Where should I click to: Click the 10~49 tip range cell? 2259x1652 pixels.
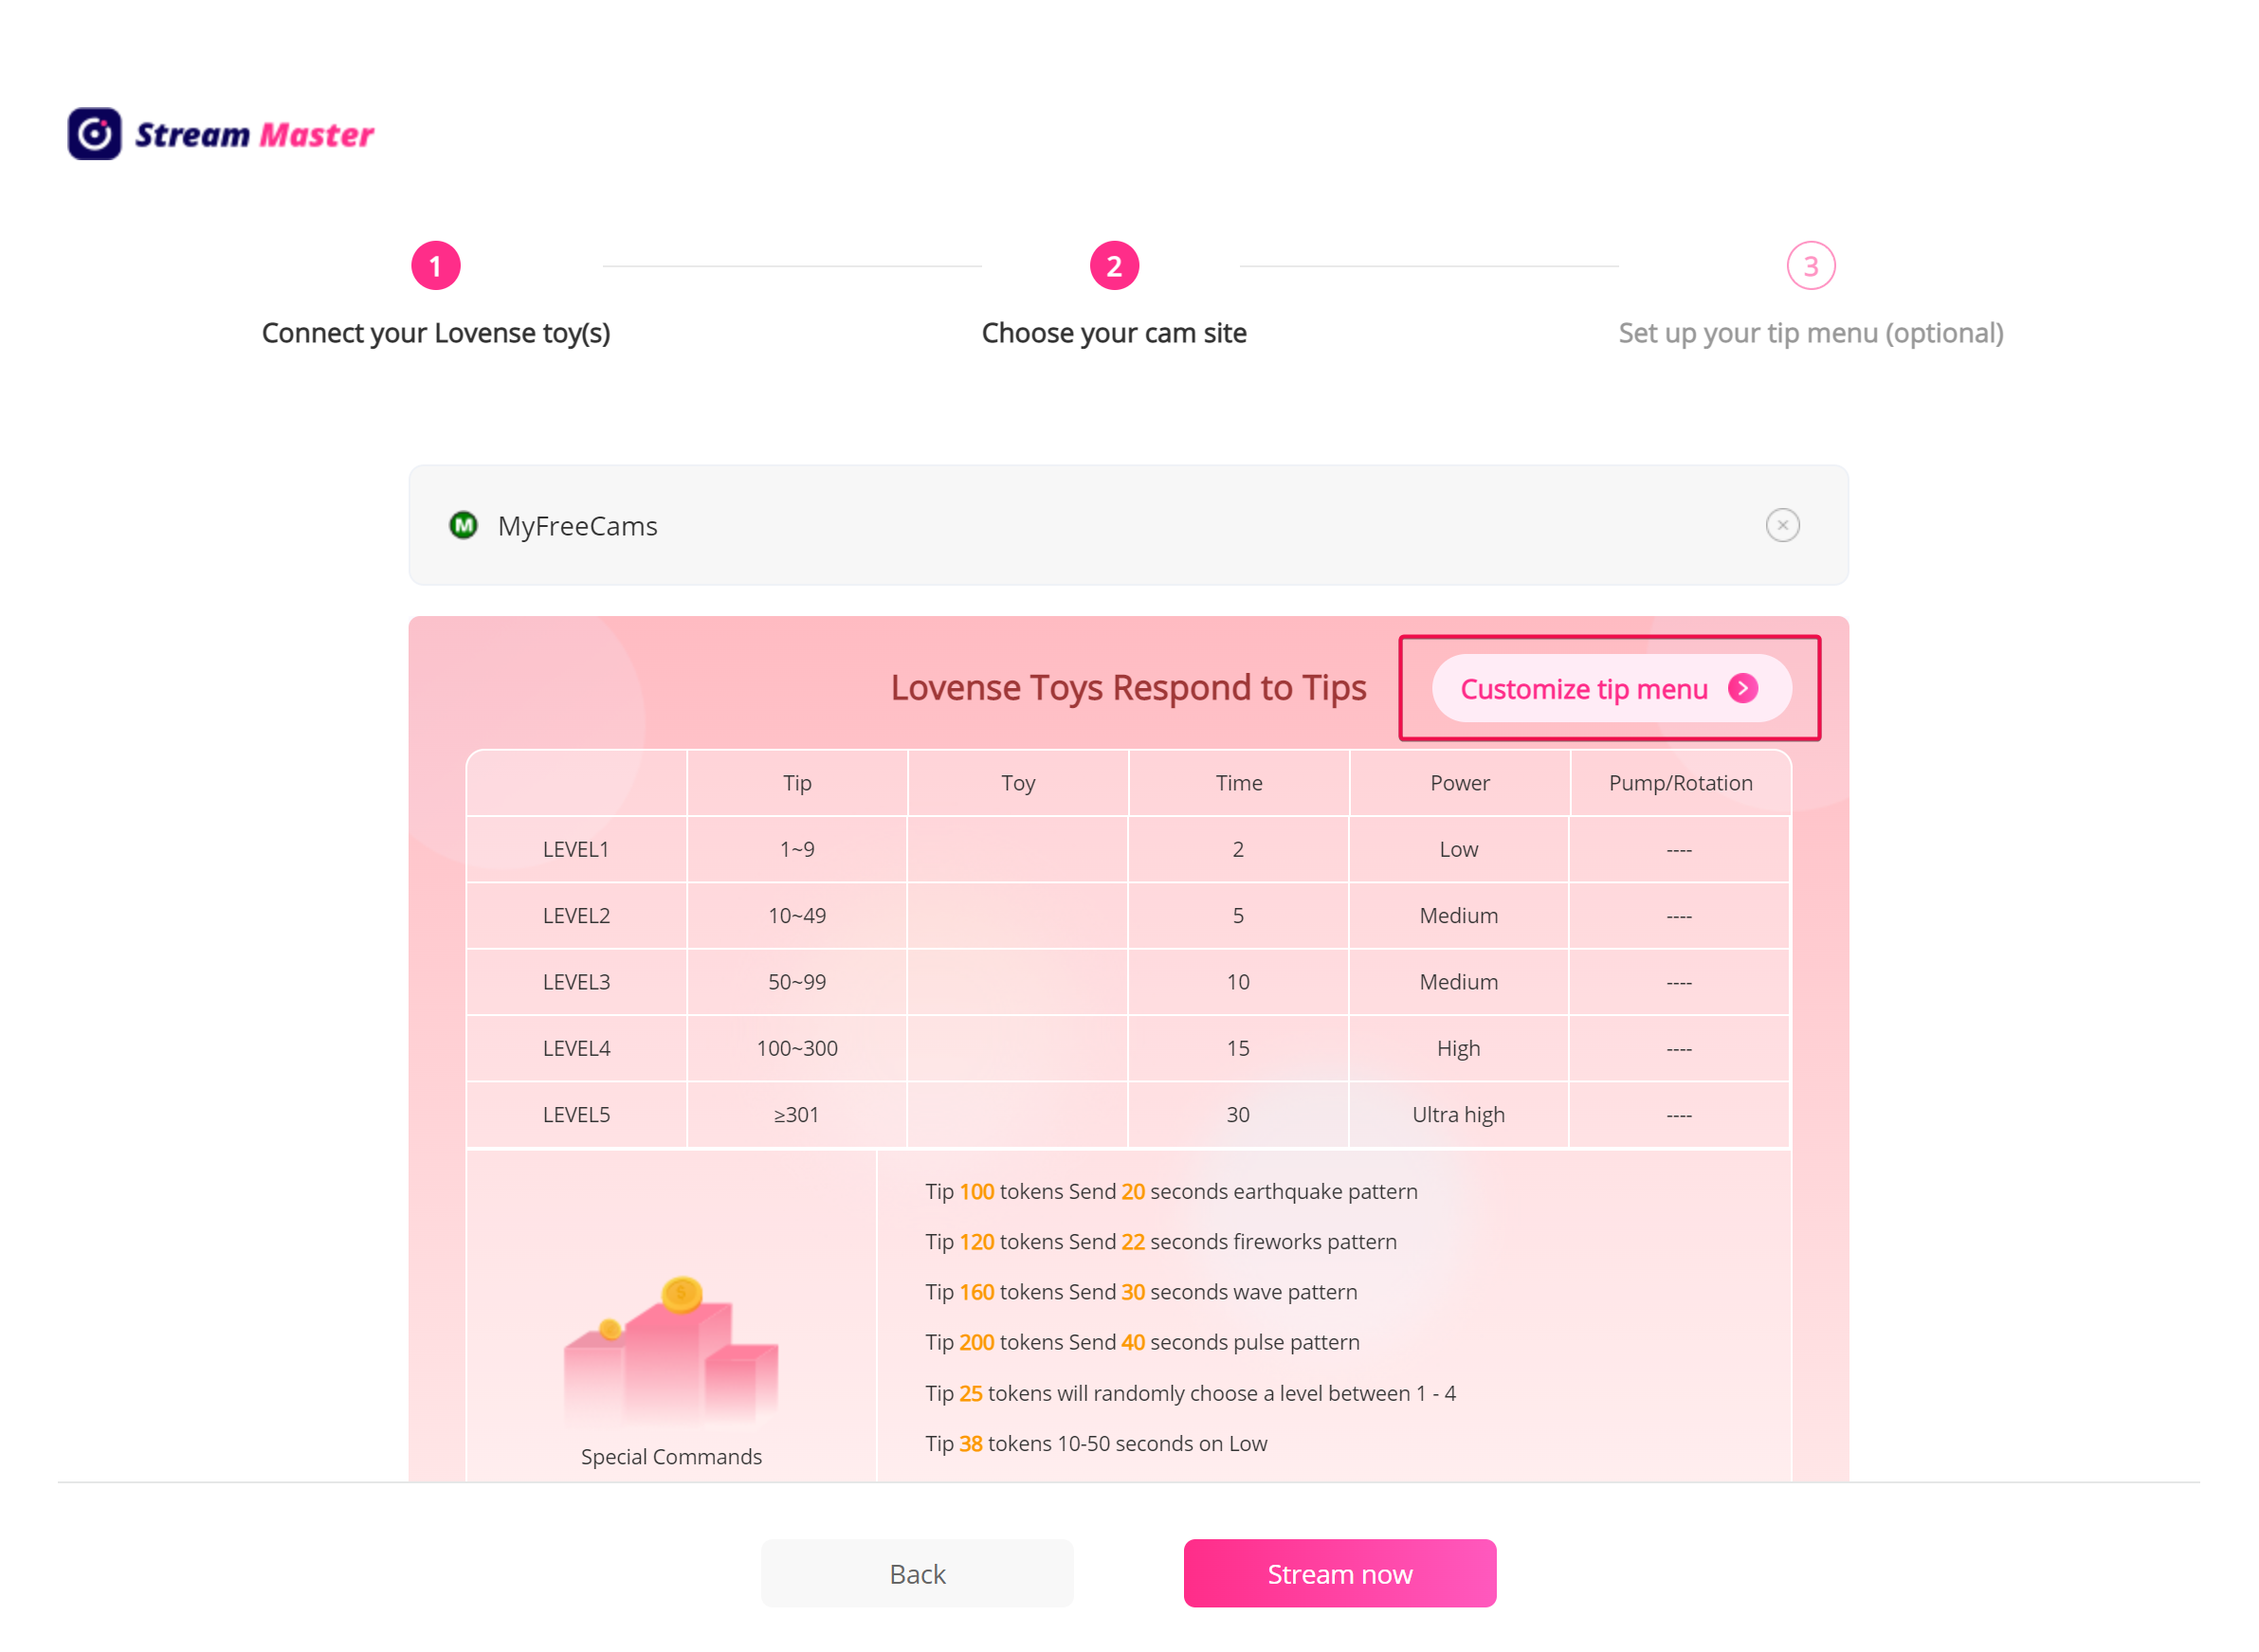coord(797,915)
